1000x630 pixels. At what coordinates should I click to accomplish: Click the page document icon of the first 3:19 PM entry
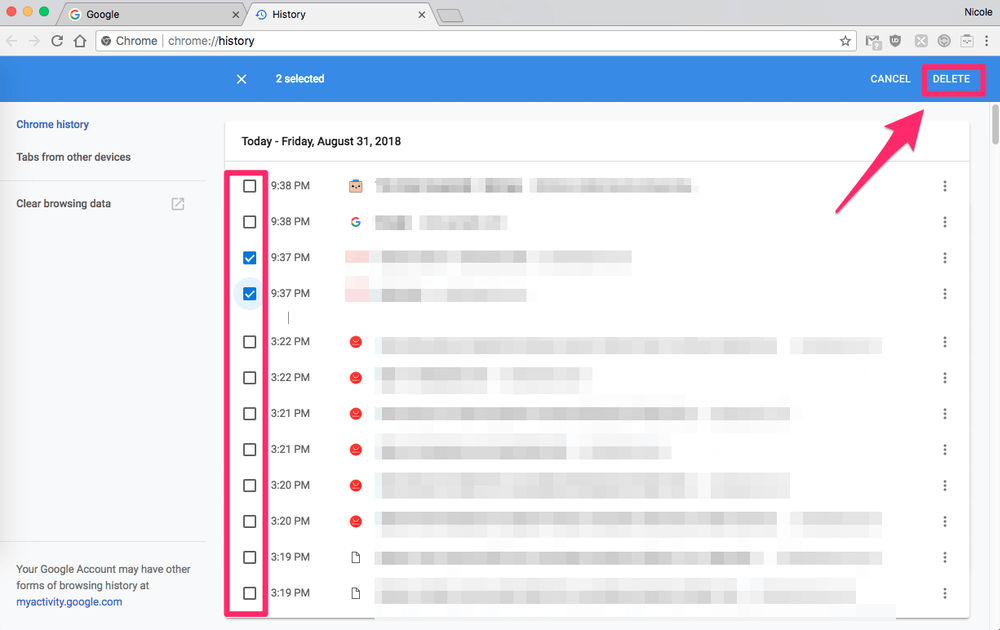tap(356, 557)
